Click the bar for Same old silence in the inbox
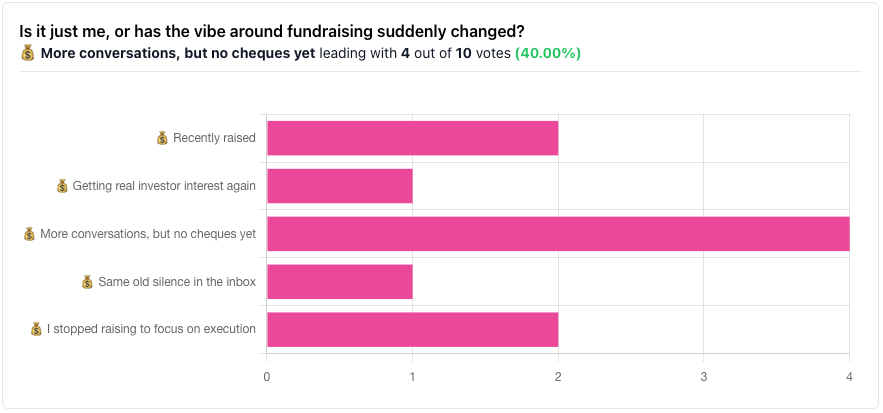This screenshot has width=883, height=413. tap(339, 282)
